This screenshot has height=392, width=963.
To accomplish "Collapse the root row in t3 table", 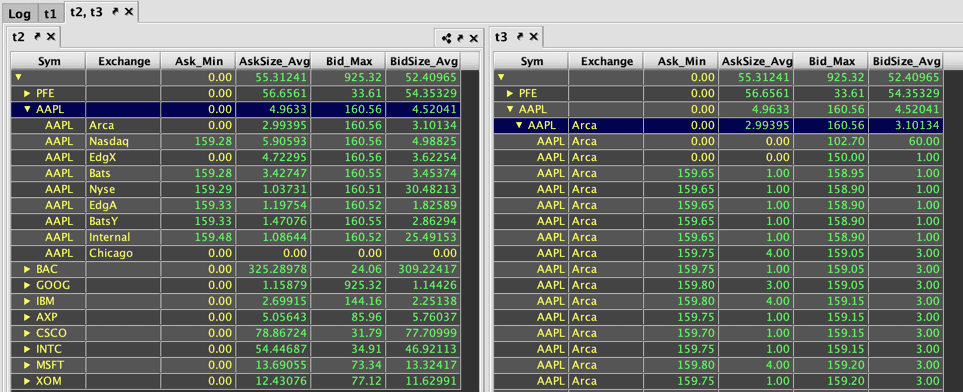I will point(501,77).
